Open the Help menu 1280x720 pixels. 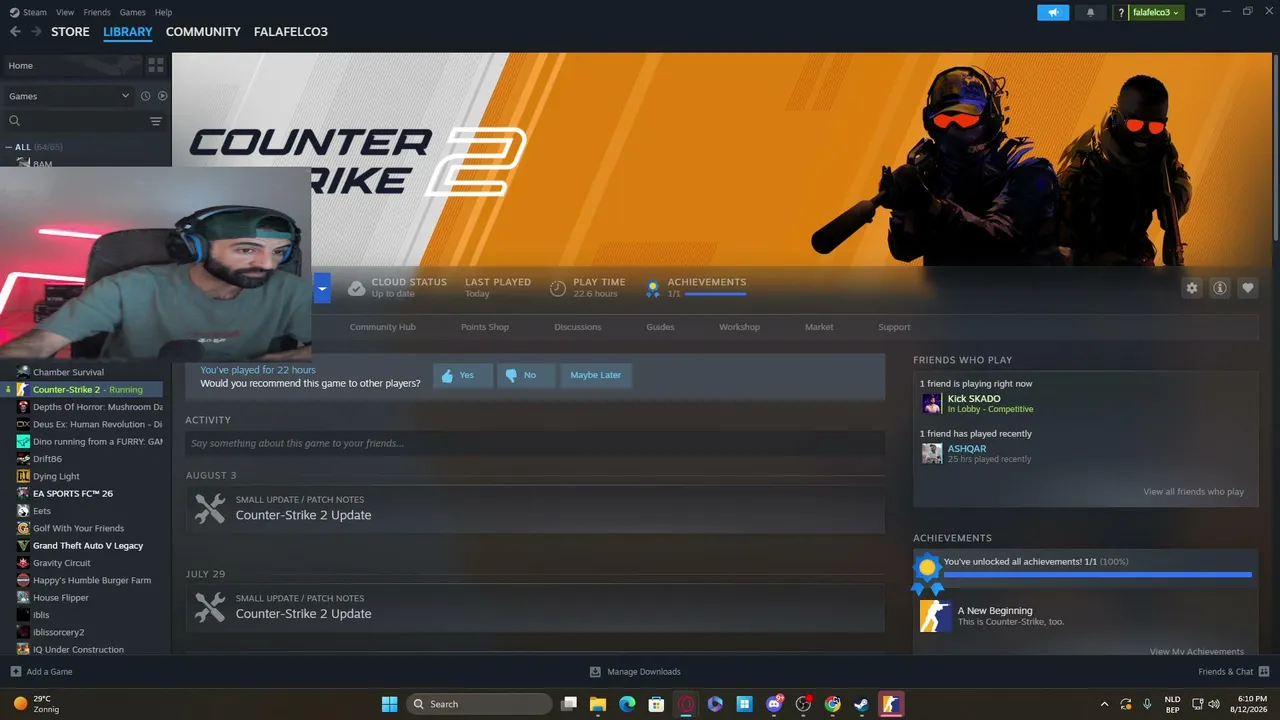(x=163, y=12)
